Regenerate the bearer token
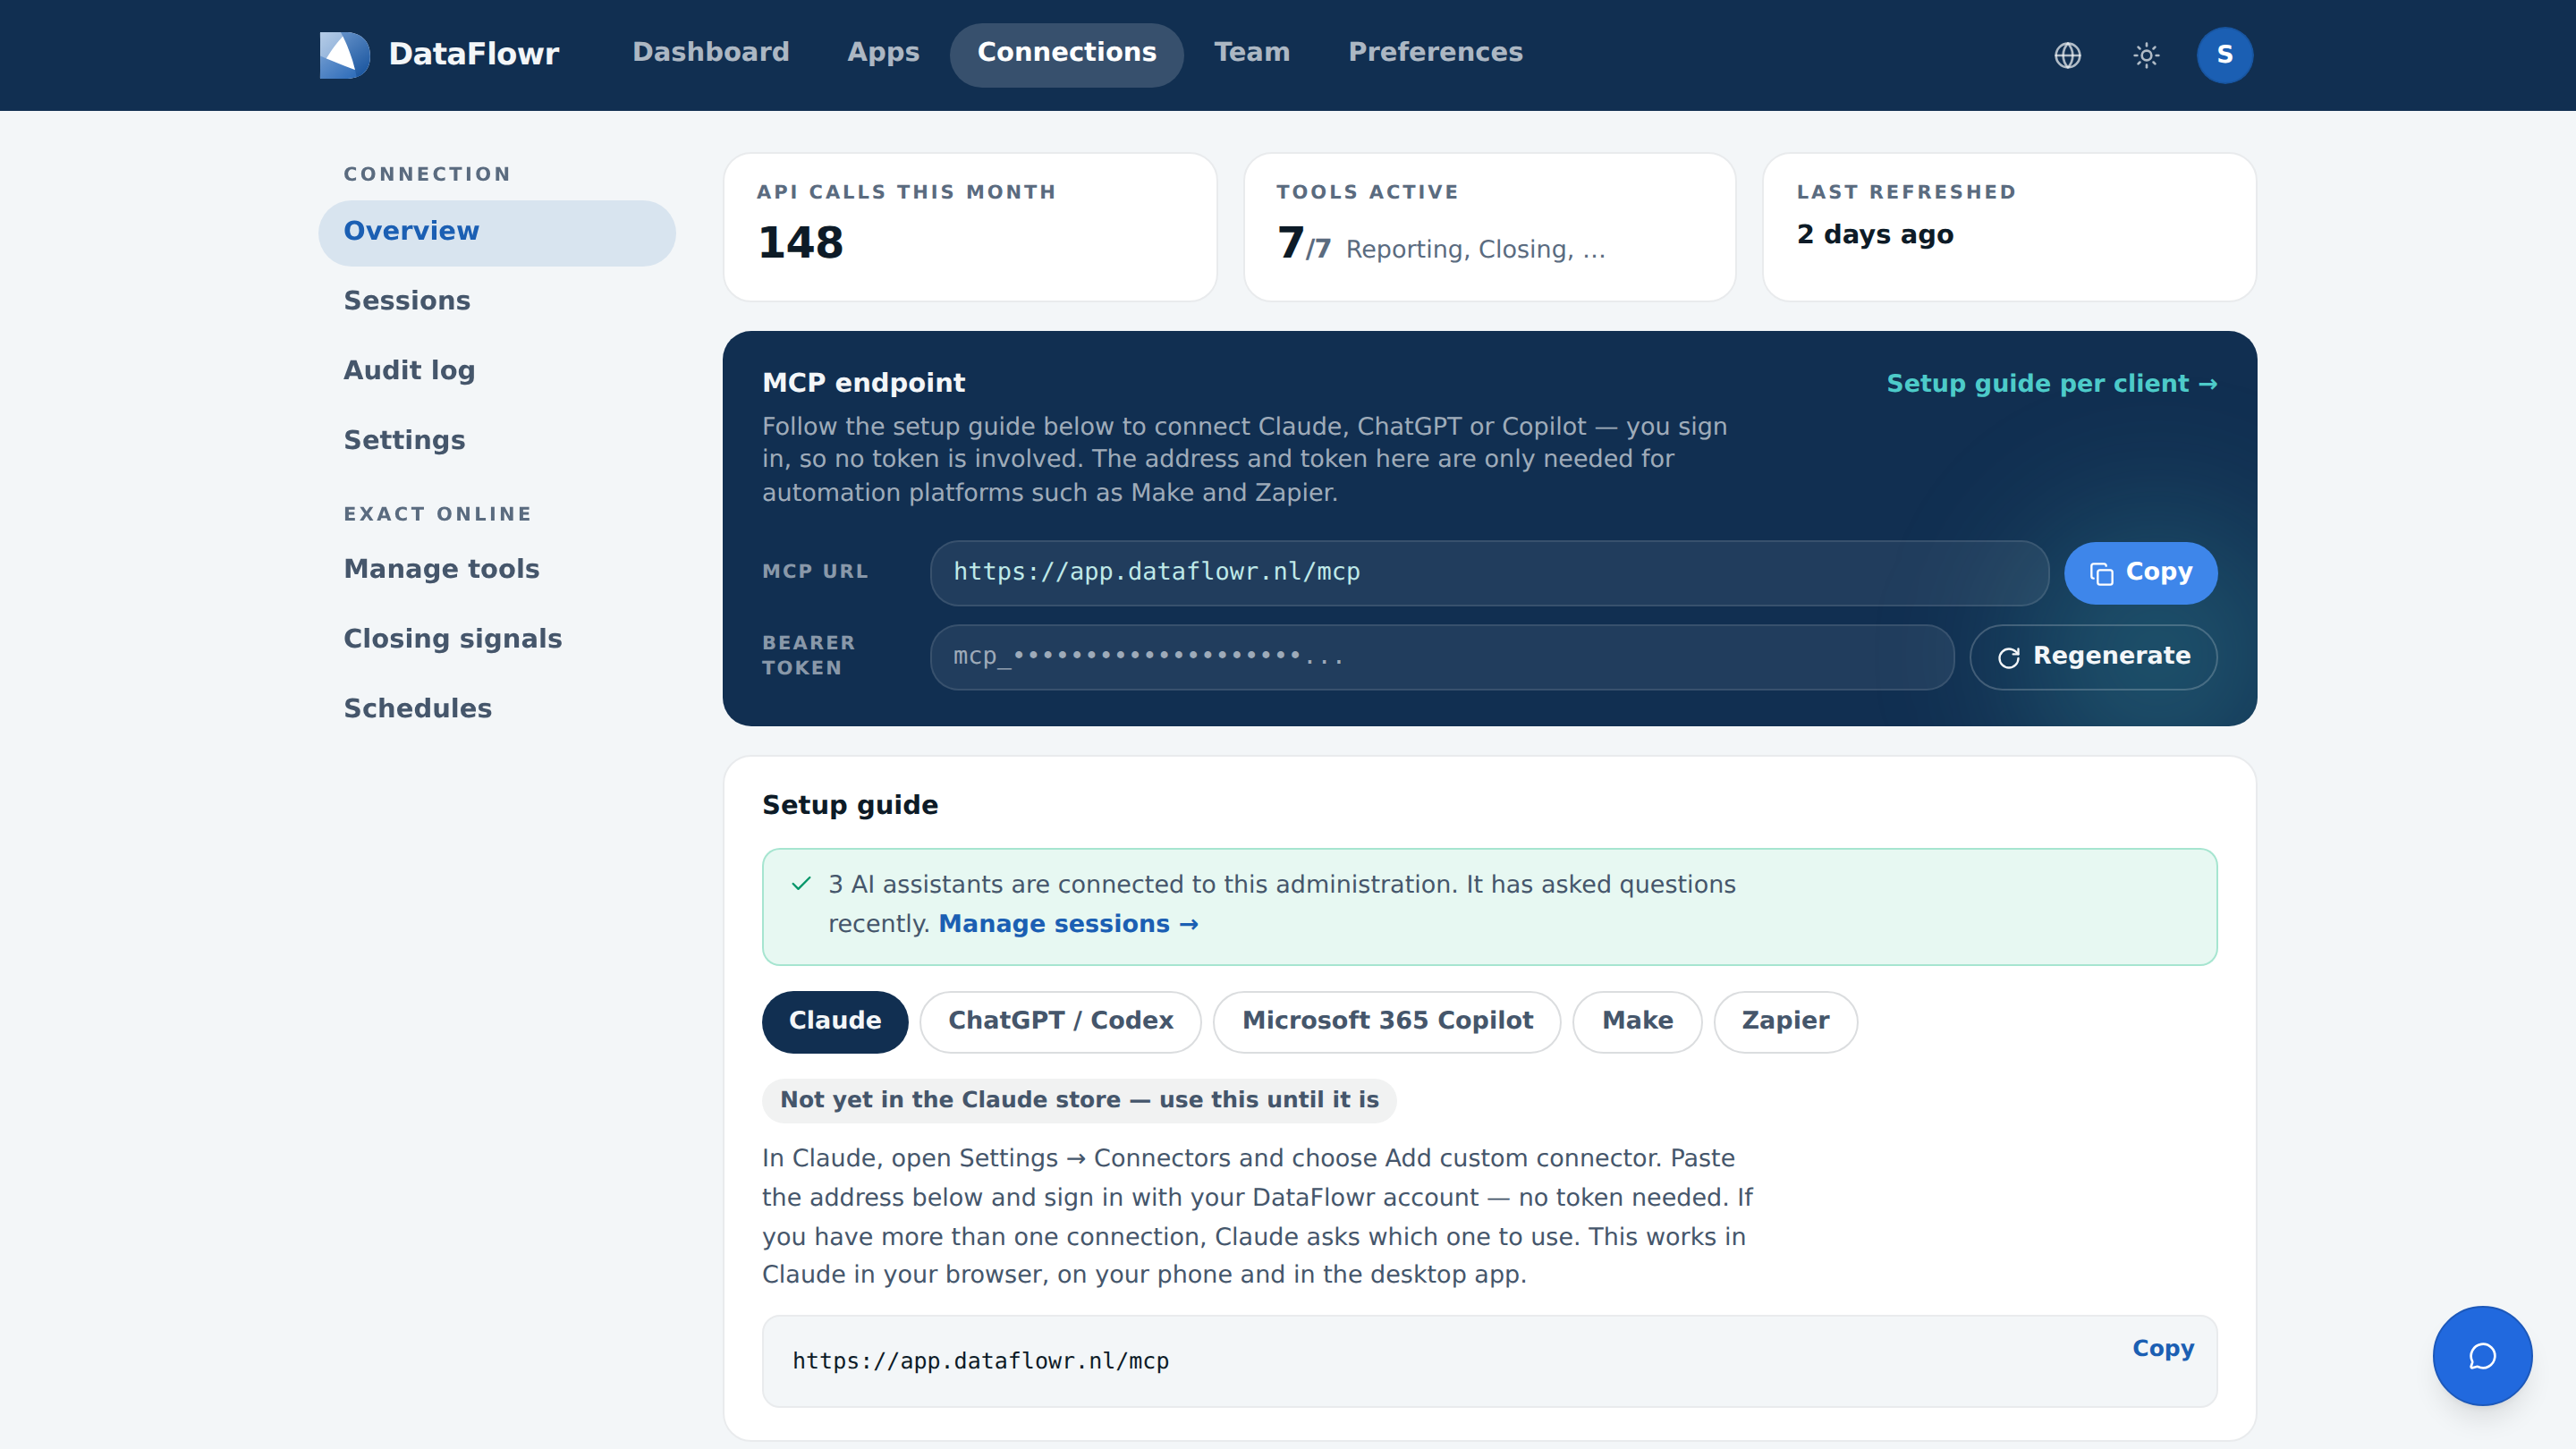The height and width of the screenshot is (1449, 2576). pyautogui.click(x=2093, y=657)
